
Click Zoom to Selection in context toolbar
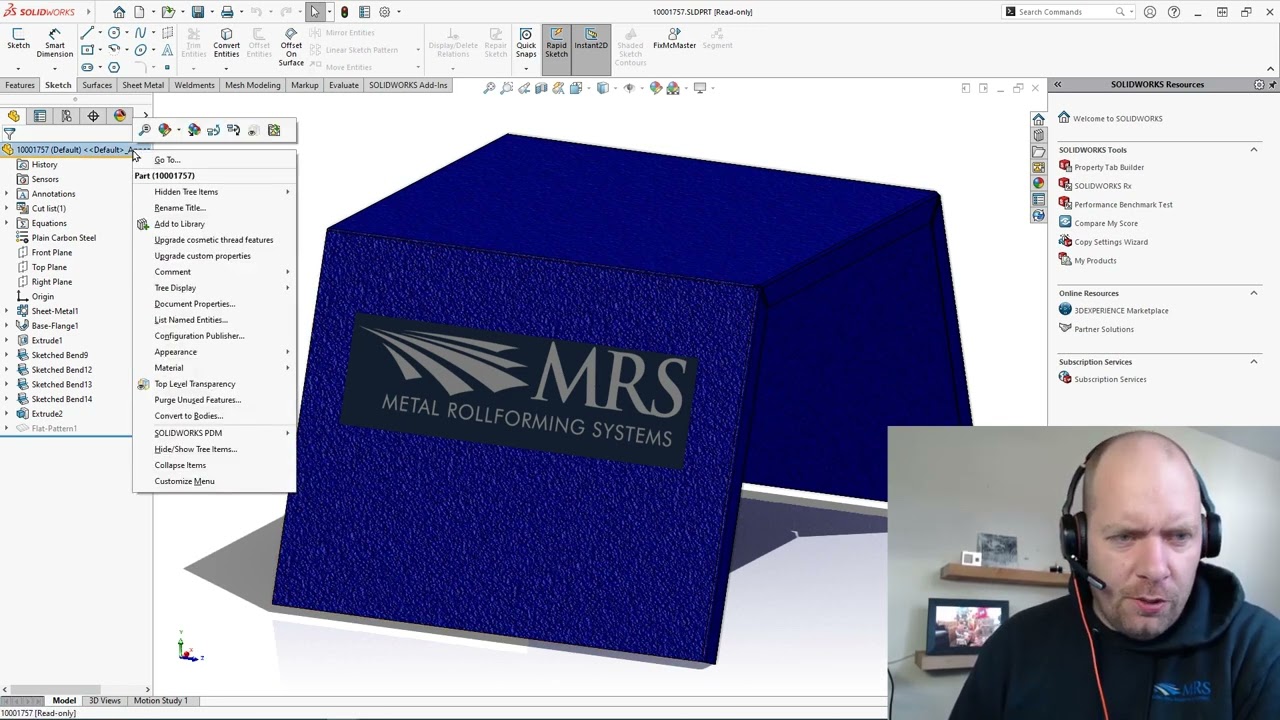click(x=145, y=130)
